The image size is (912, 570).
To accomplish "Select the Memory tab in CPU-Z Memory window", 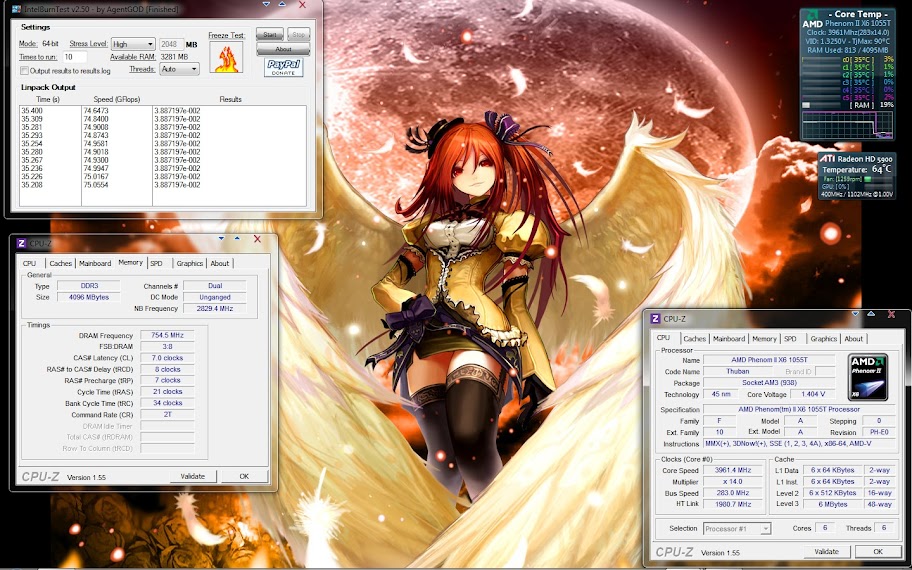I will tap(130, 262).
